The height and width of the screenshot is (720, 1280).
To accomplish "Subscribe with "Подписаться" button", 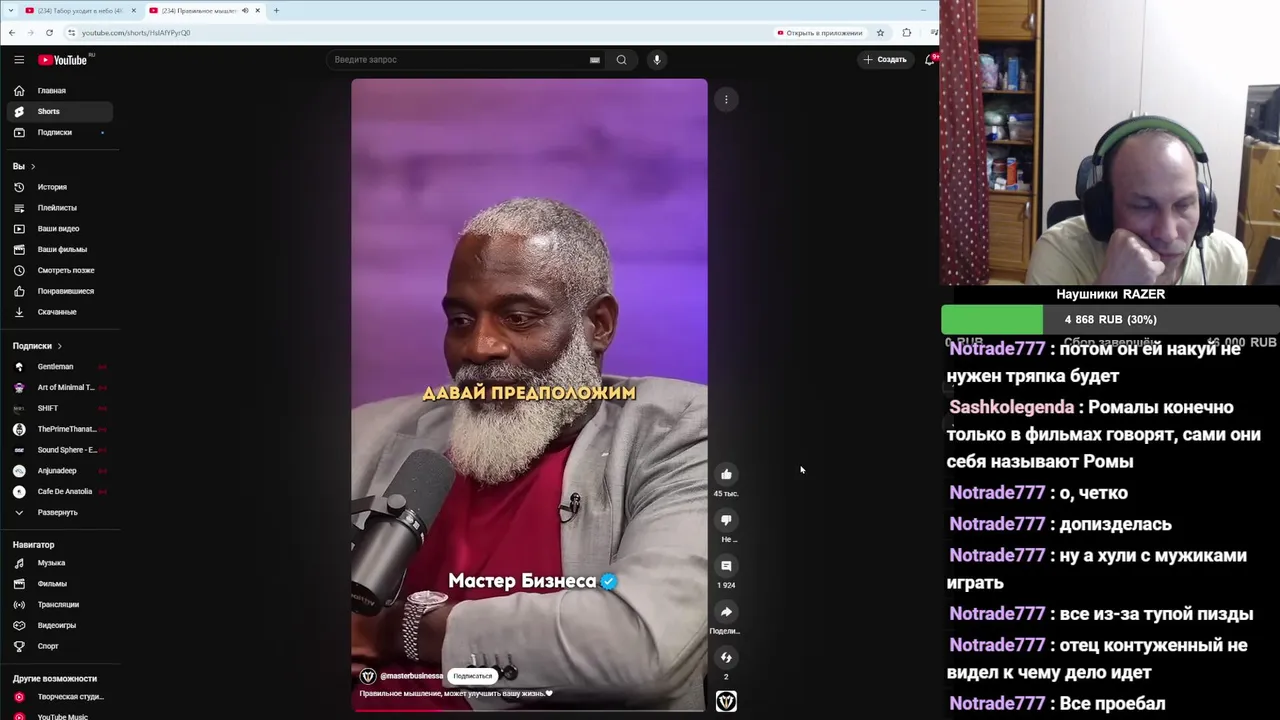I will tap(473, 676).
